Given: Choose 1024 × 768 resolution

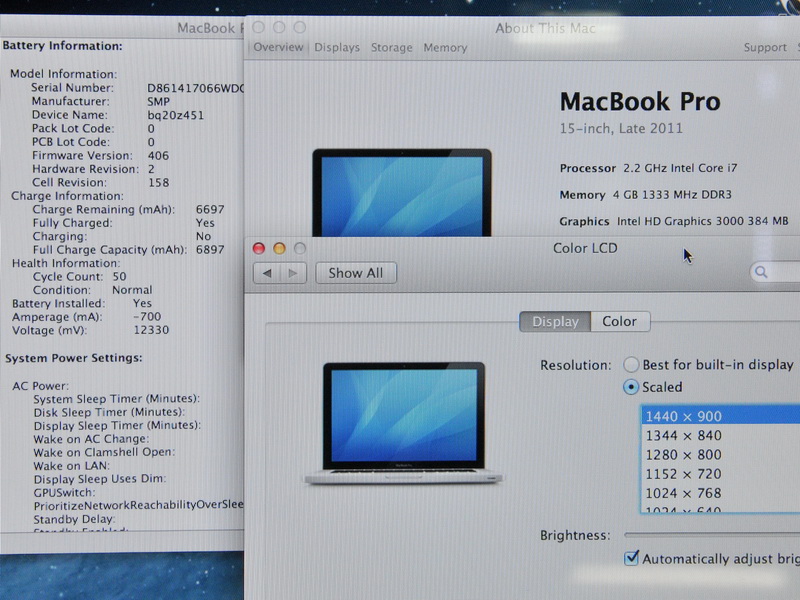Looking at the screenshot, I should click(x=720, y=493).
